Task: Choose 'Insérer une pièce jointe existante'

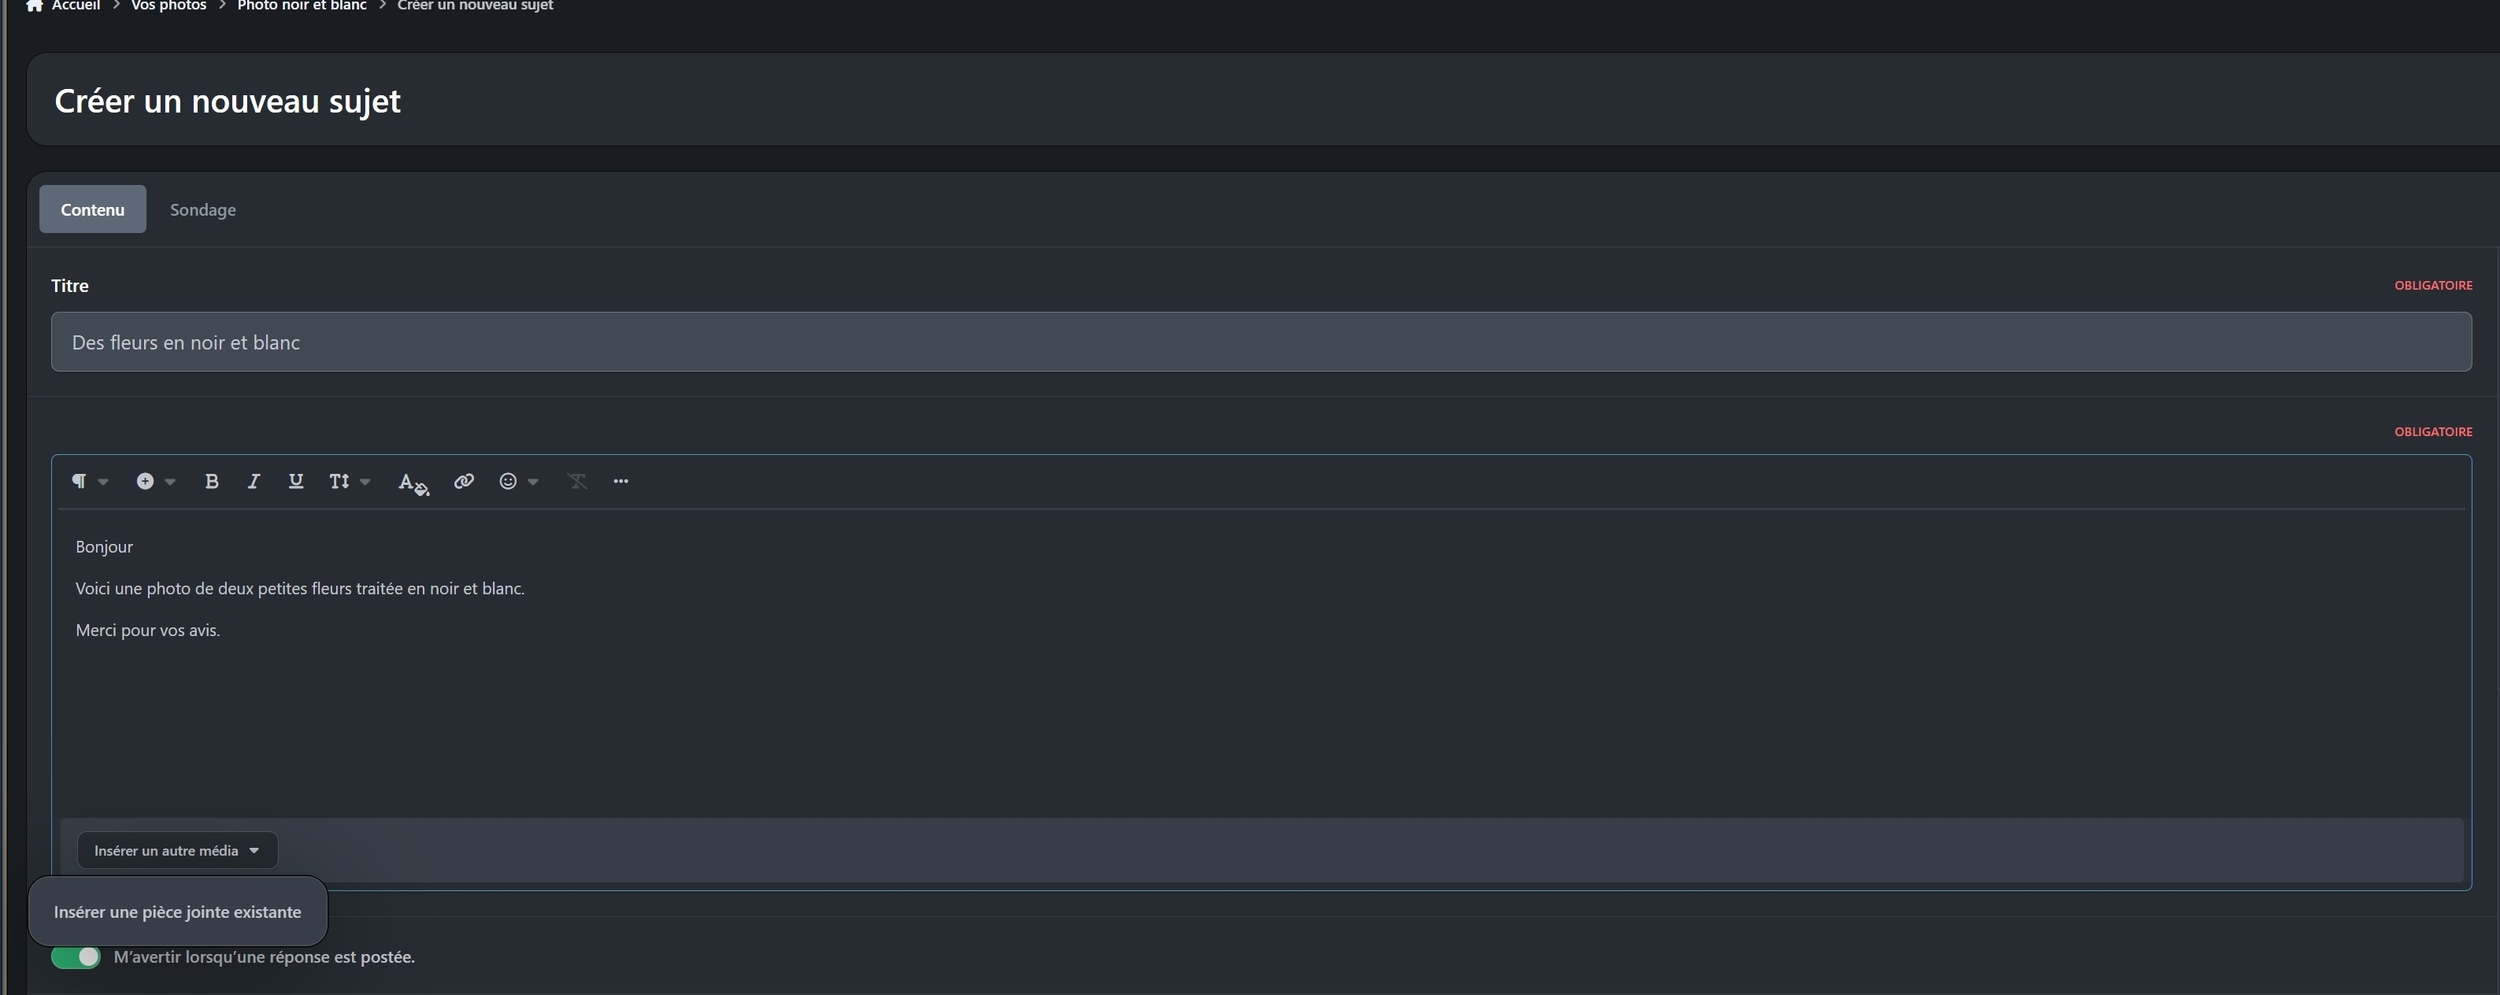Action: [177, 911]
